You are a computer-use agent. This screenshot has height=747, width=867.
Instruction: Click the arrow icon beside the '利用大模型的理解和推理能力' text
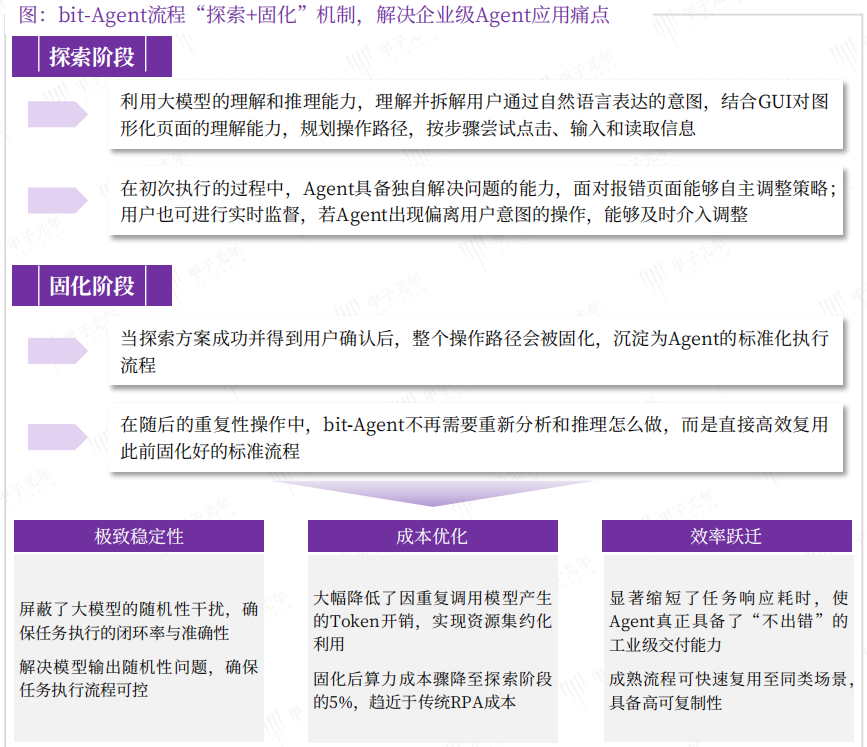pyautogui.click(x=58, y=115)
